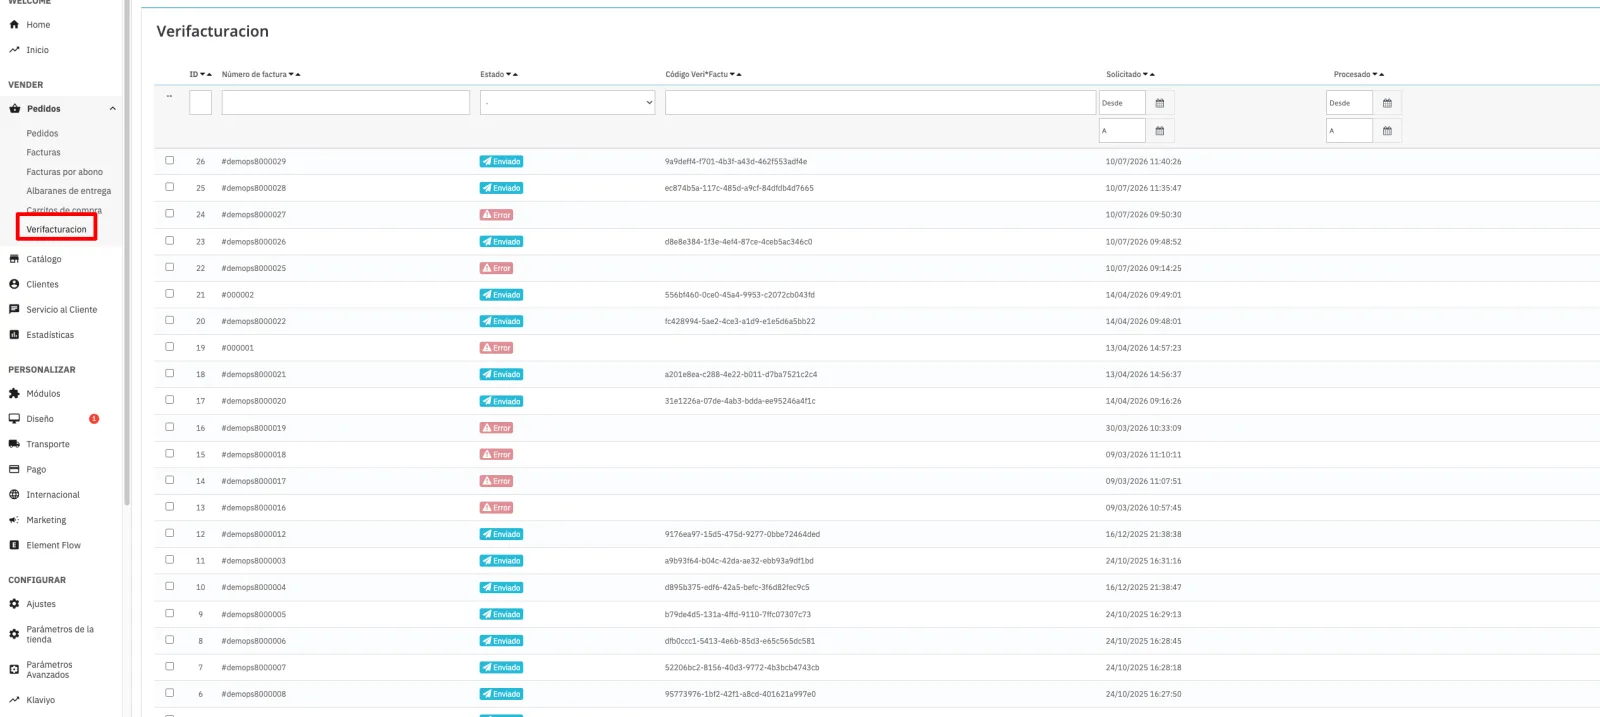Open Facturas submenu item
The image size is (1600, 717).
coord(43,153)
